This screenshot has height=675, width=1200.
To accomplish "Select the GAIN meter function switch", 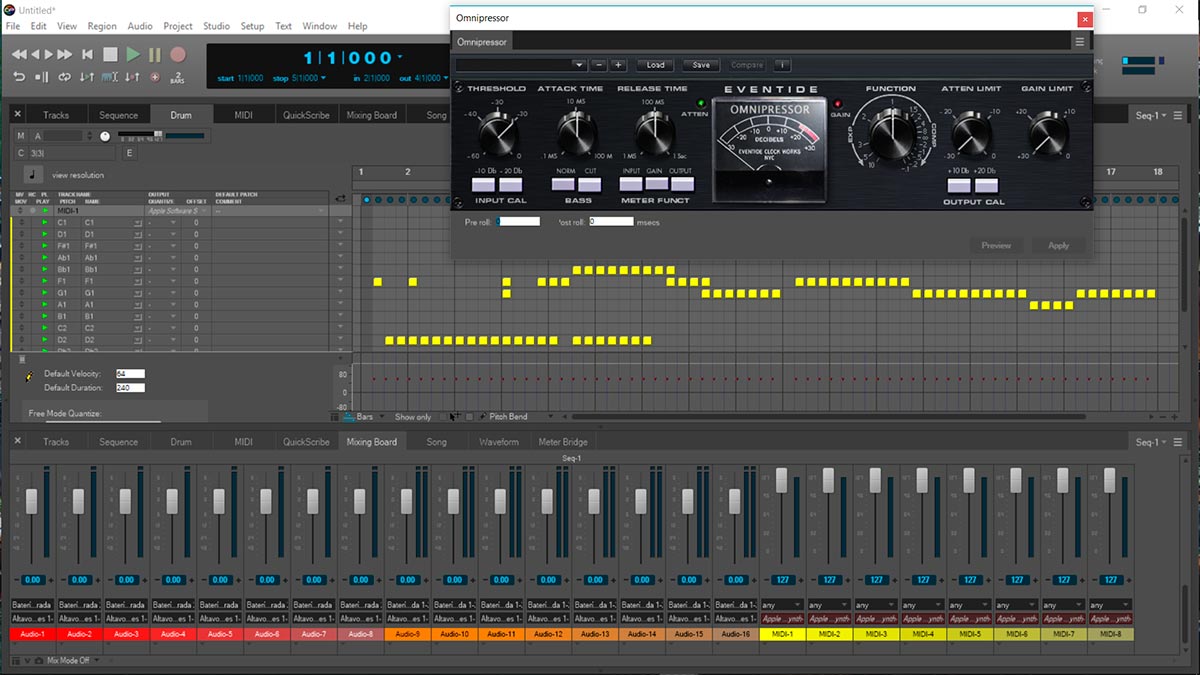I will (x=657, y=184).
